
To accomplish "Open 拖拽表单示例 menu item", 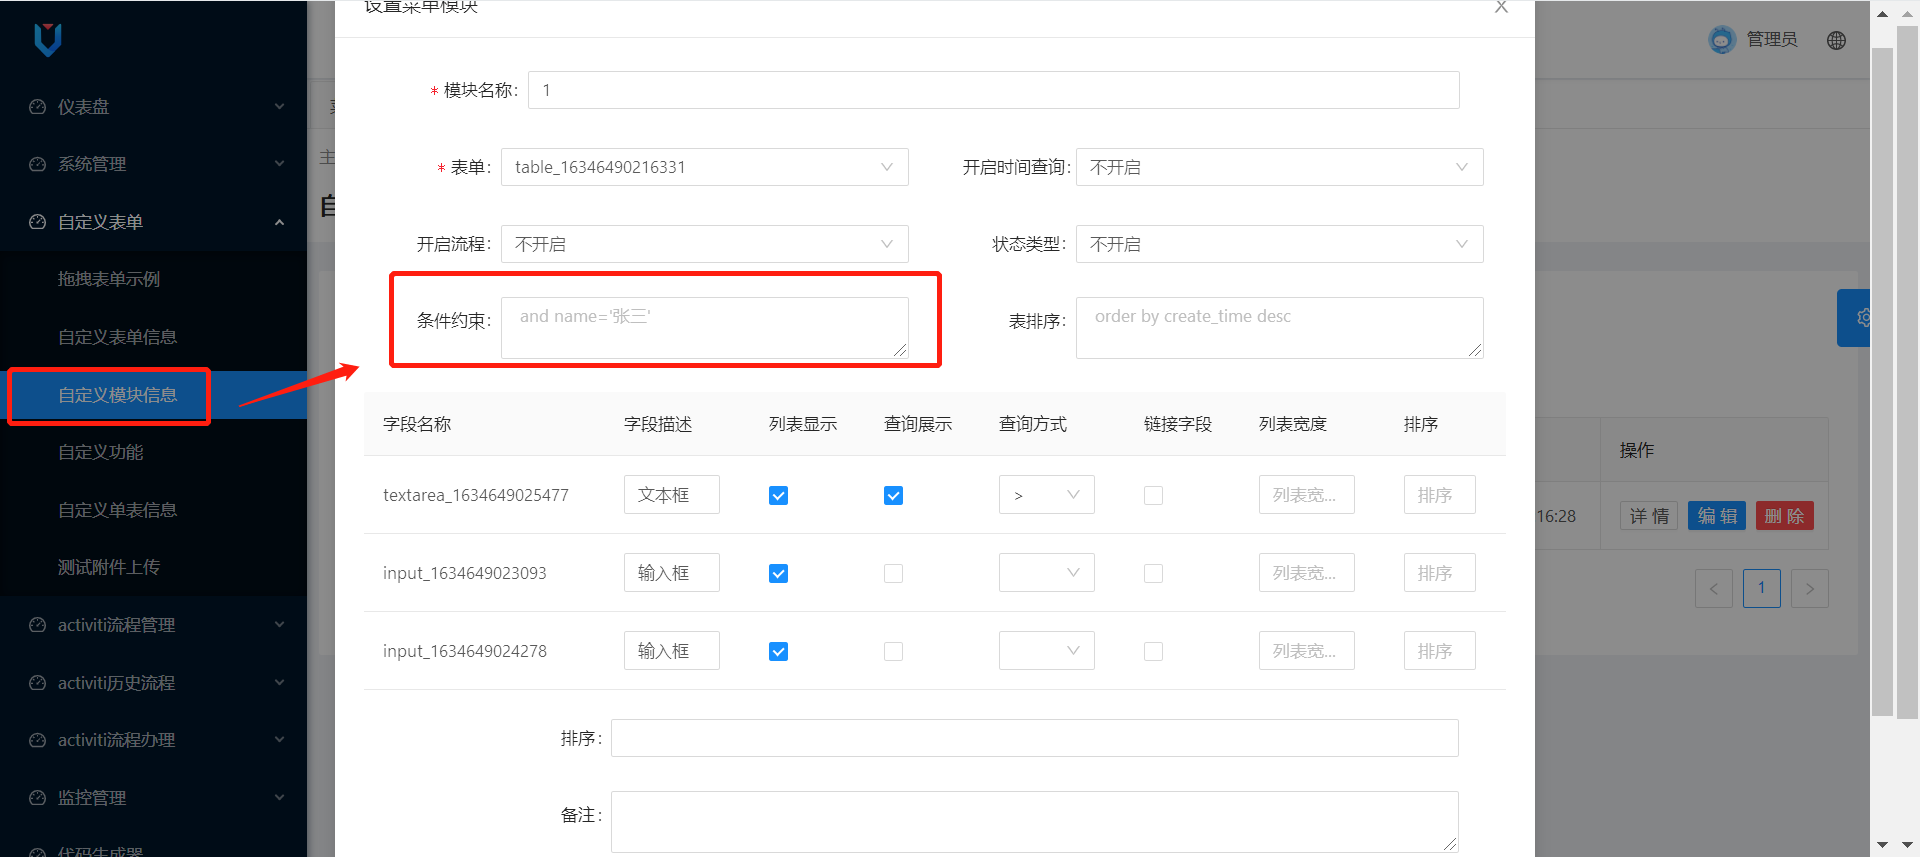I will point(153,279).
